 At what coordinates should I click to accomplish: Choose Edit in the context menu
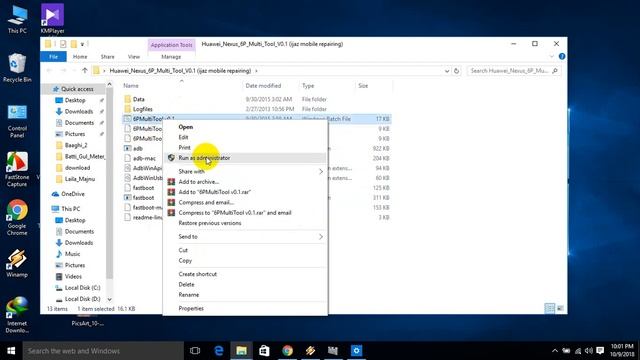click(246, 137)
